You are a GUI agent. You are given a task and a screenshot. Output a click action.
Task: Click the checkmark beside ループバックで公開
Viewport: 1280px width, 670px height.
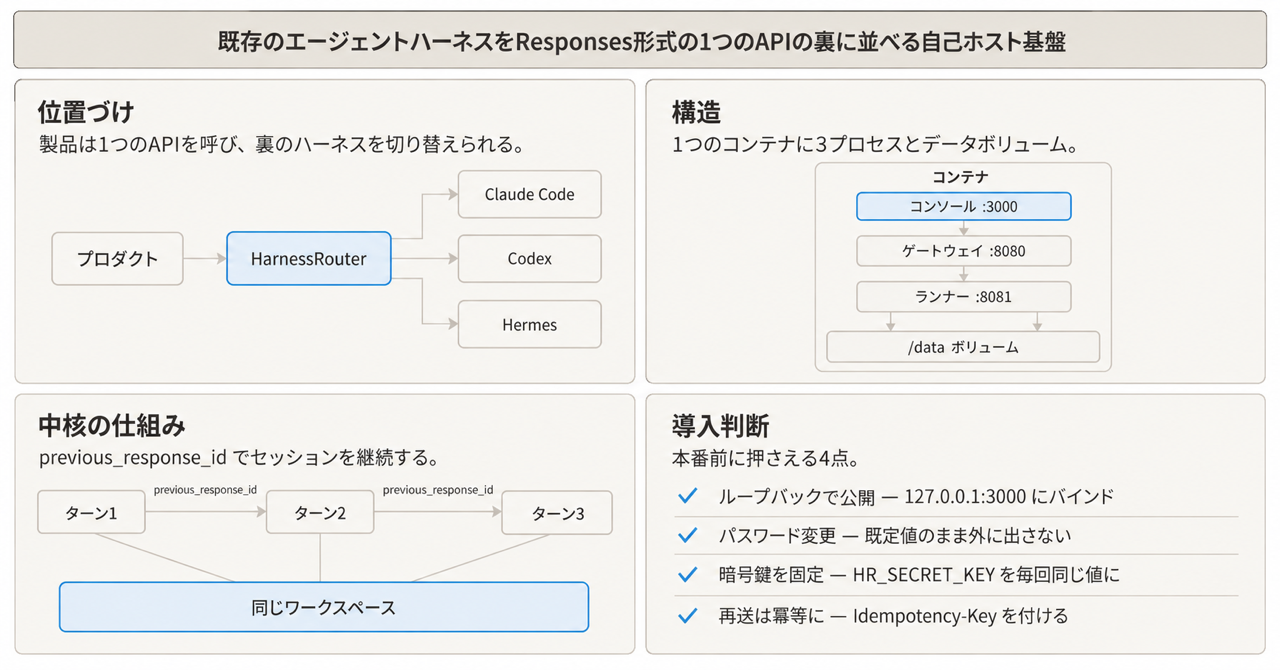coord(687,496)
